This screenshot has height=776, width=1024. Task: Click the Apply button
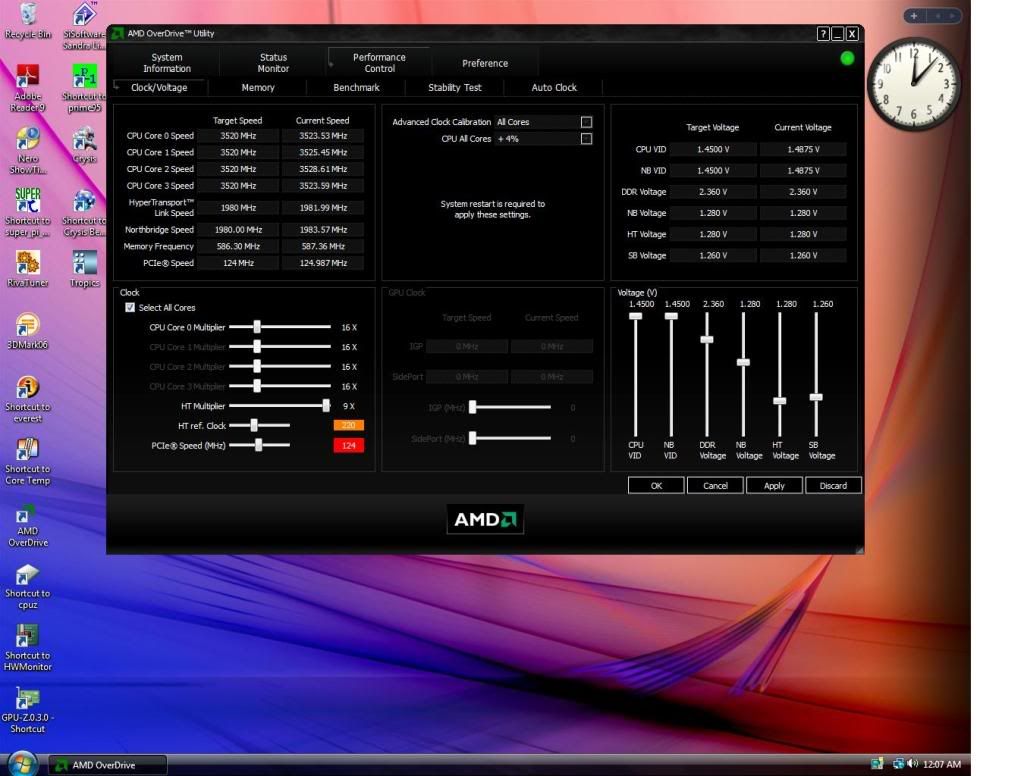[x=774, y=485]
